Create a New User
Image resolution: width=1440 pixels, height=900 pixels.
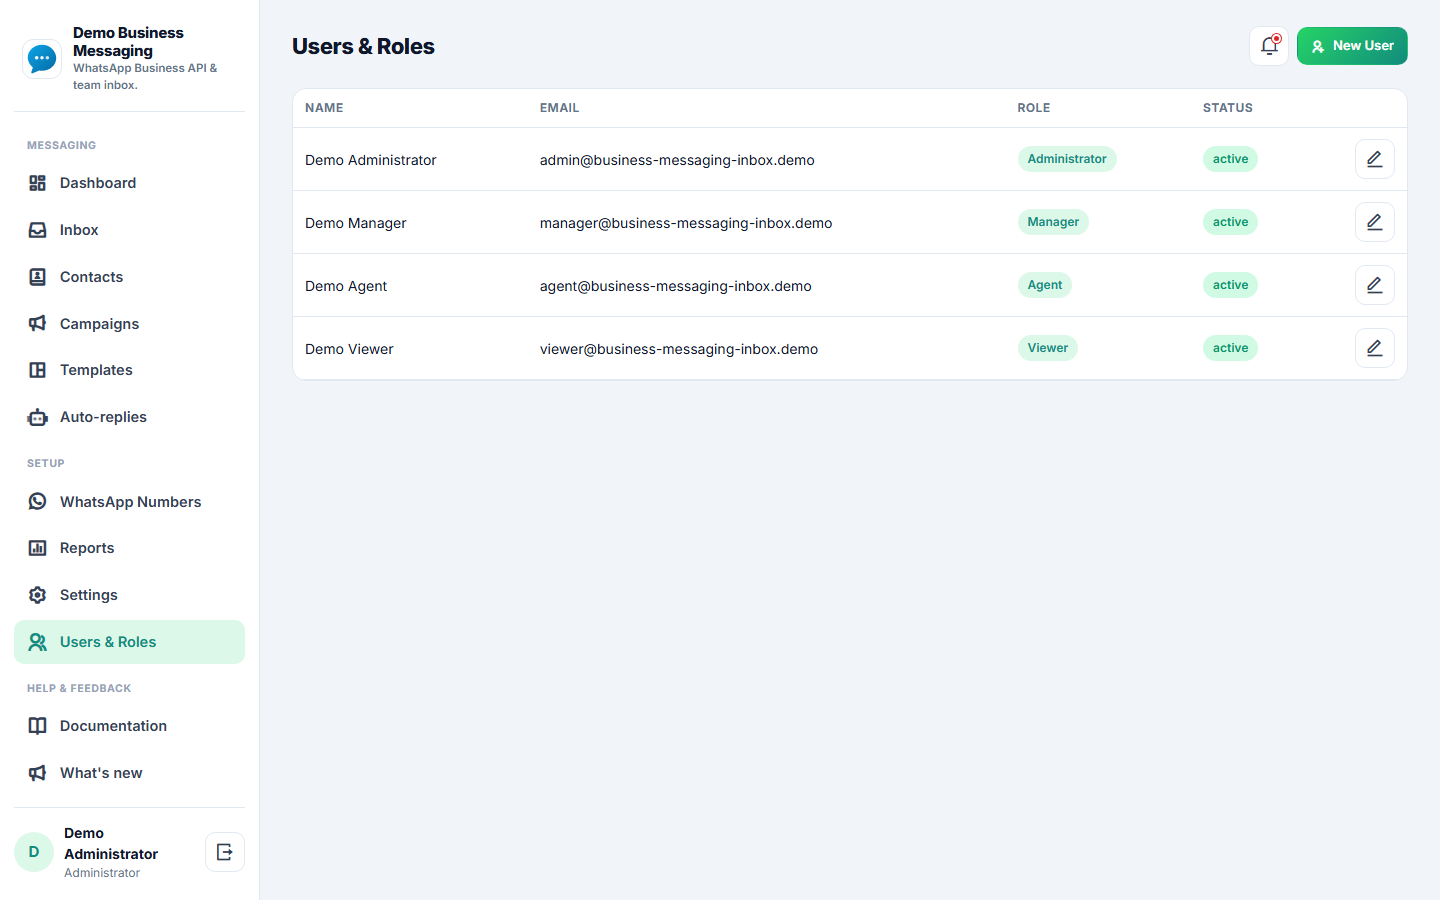(x=1352, y=46)
